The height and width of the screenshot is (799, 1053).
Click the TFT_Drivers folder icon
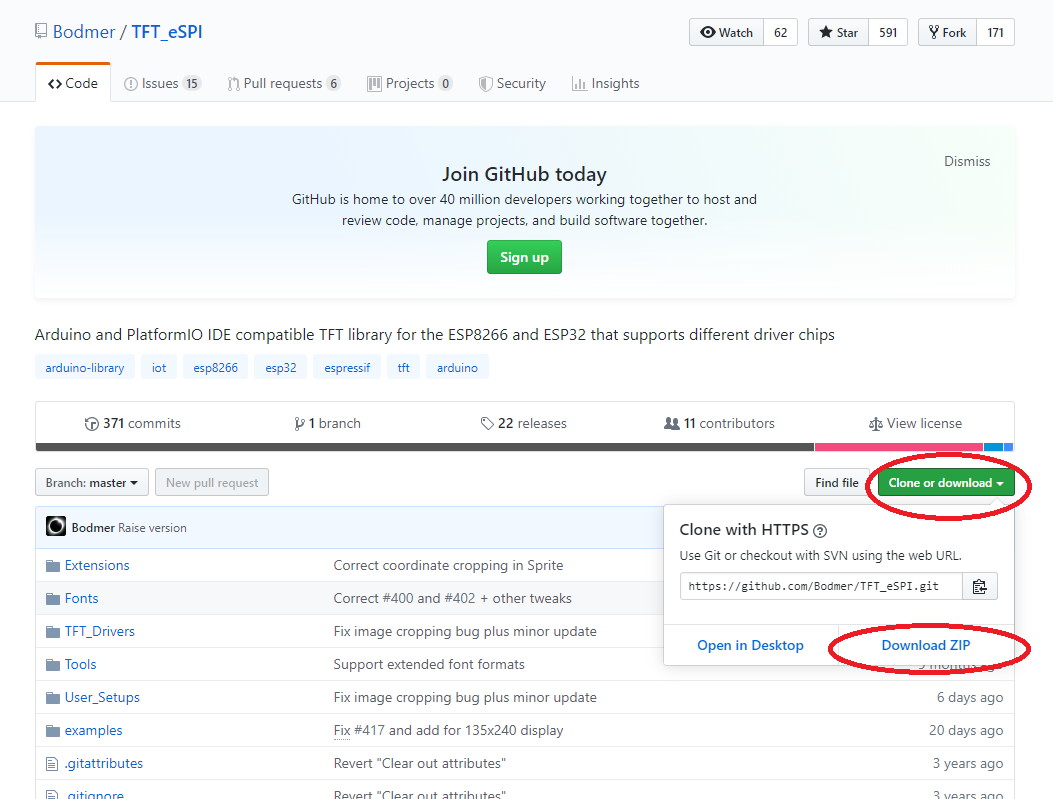pyautogui.click(x=53, y=632)
